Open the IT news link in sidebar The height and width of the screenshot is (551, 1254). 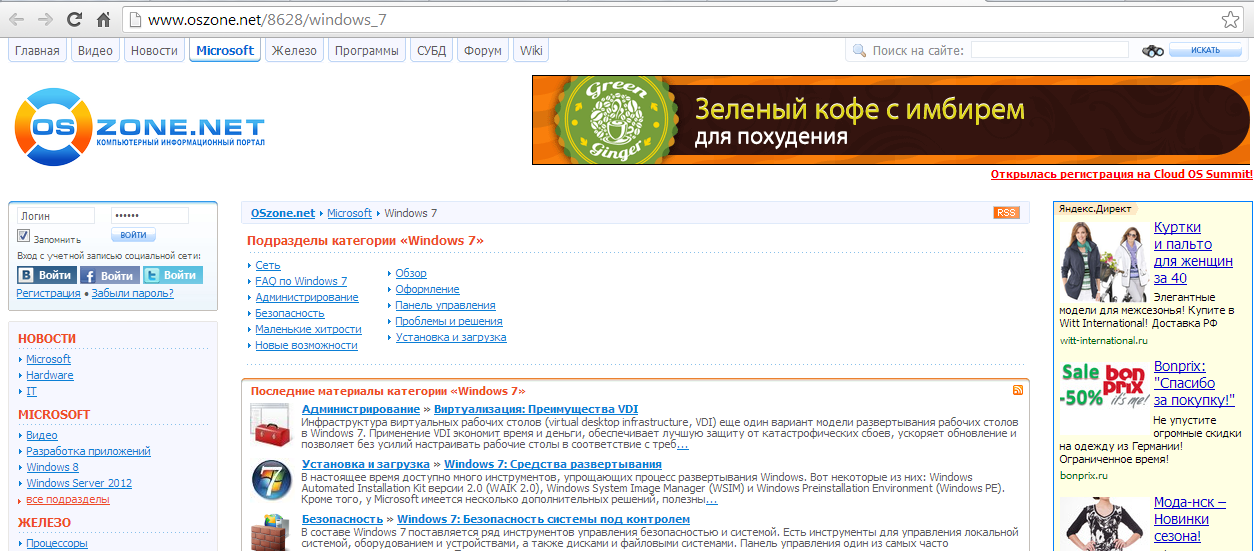pyautogui.click(x=31, y=391)
